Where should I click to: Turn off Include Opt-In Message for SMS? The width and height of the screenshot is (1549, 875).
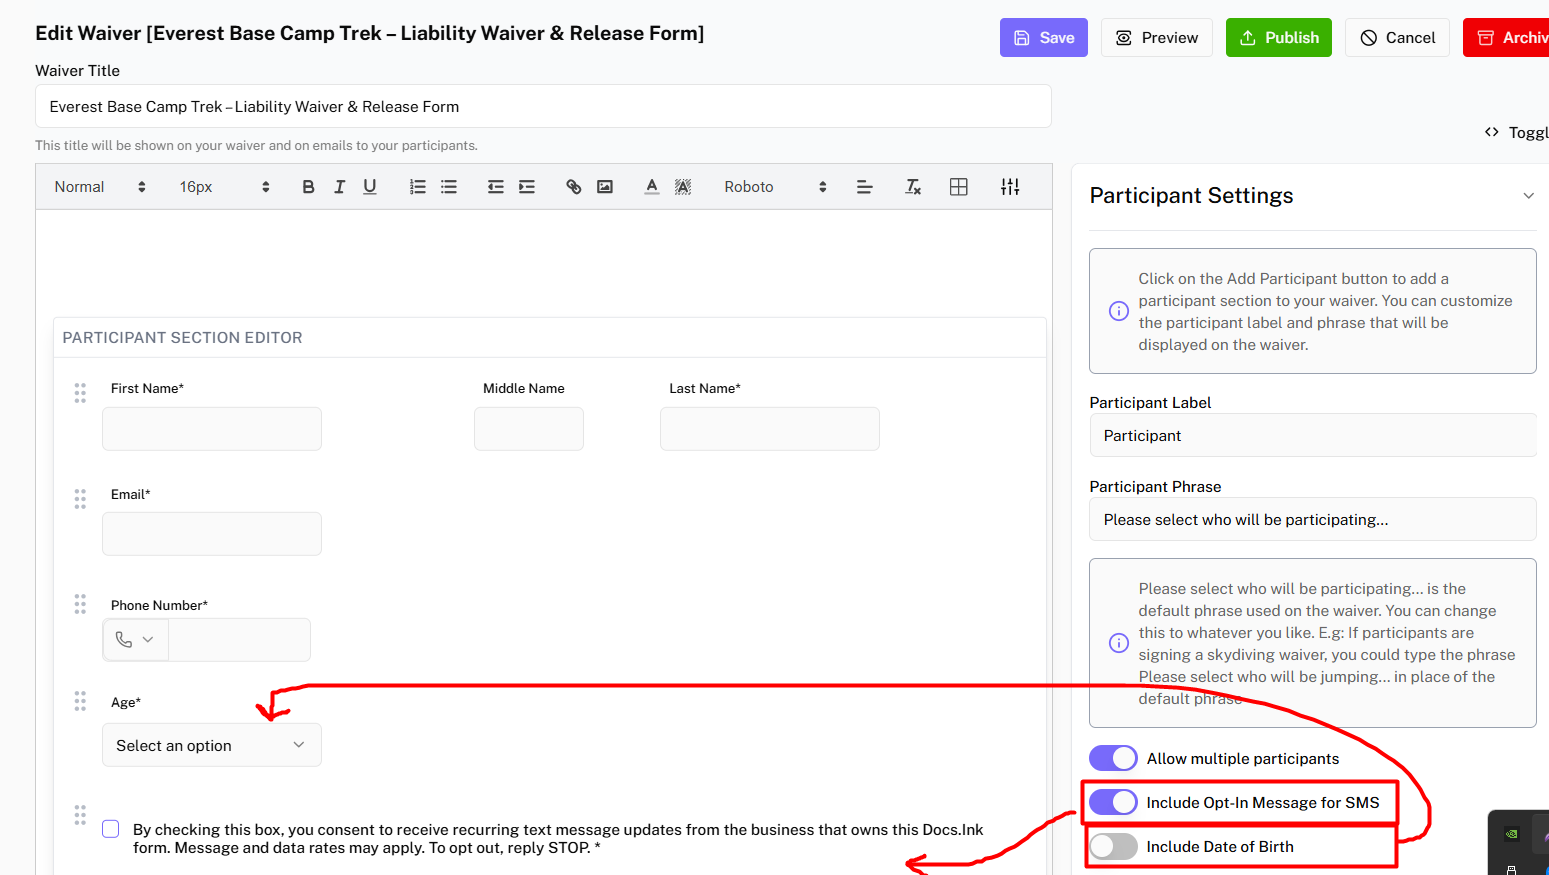click(x=1113, y=803)
